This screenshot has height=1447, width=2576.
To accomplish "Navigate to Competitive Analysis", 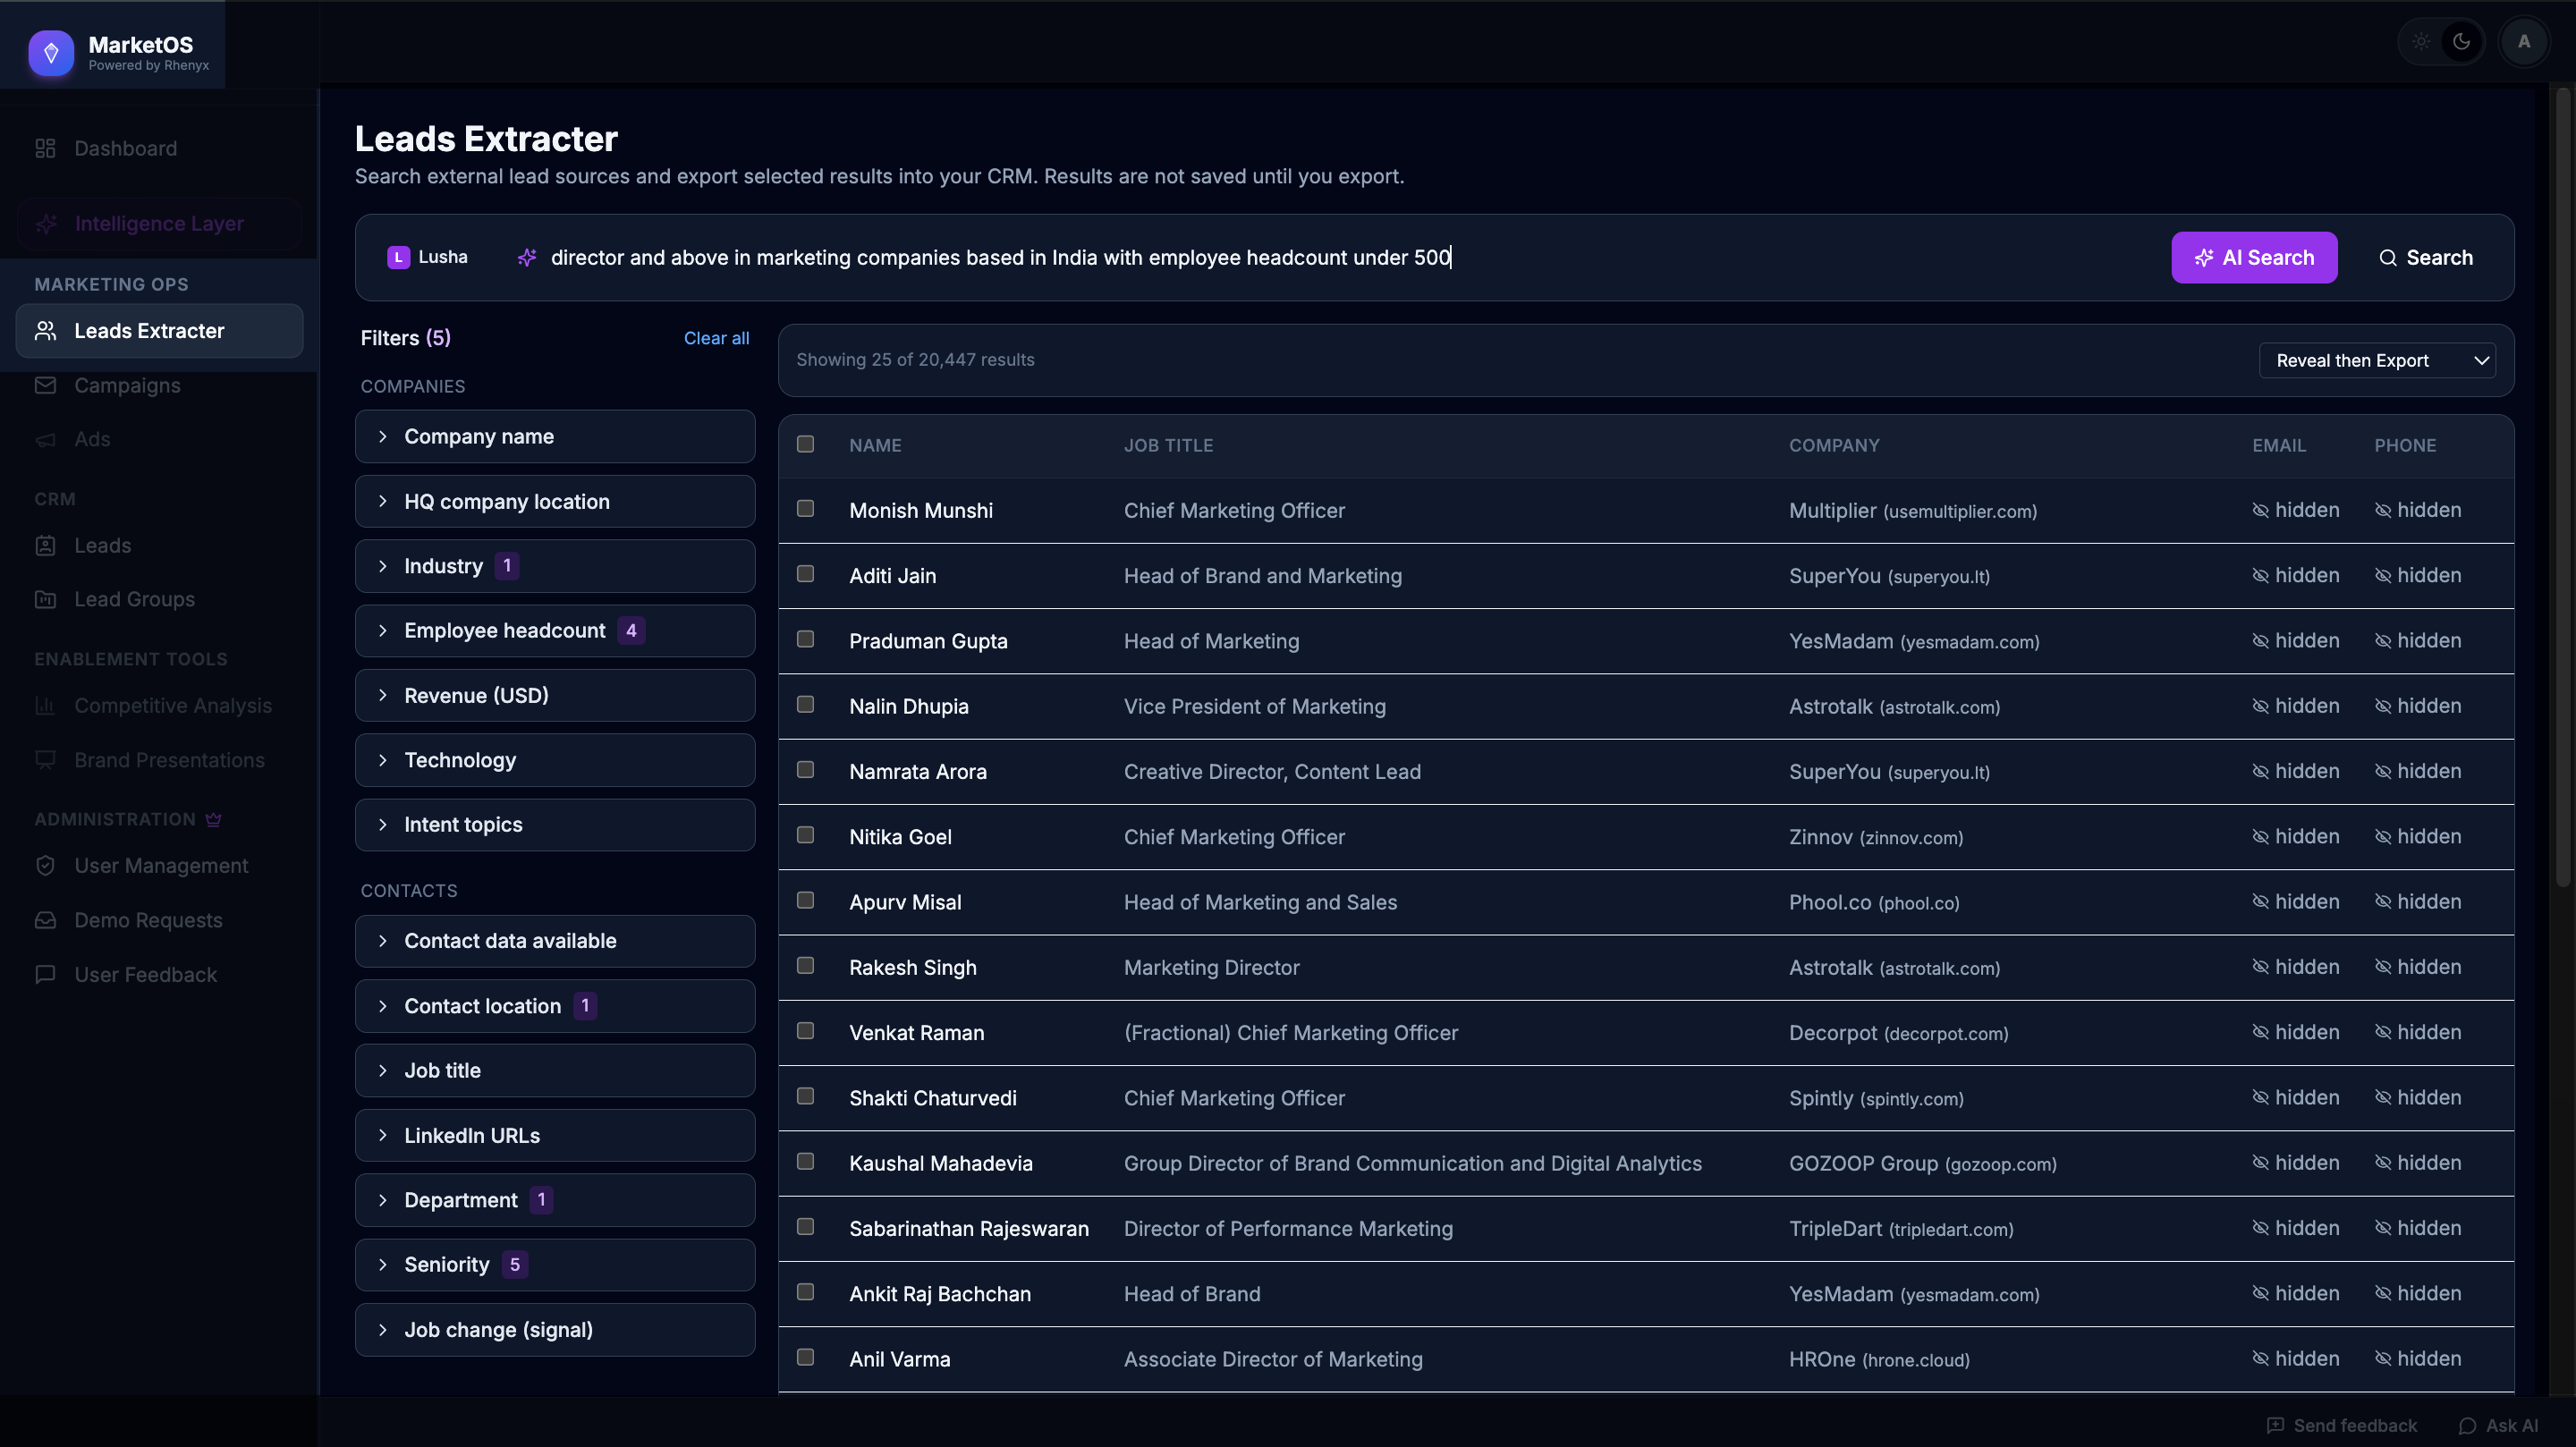I will [x=159, y=705].
